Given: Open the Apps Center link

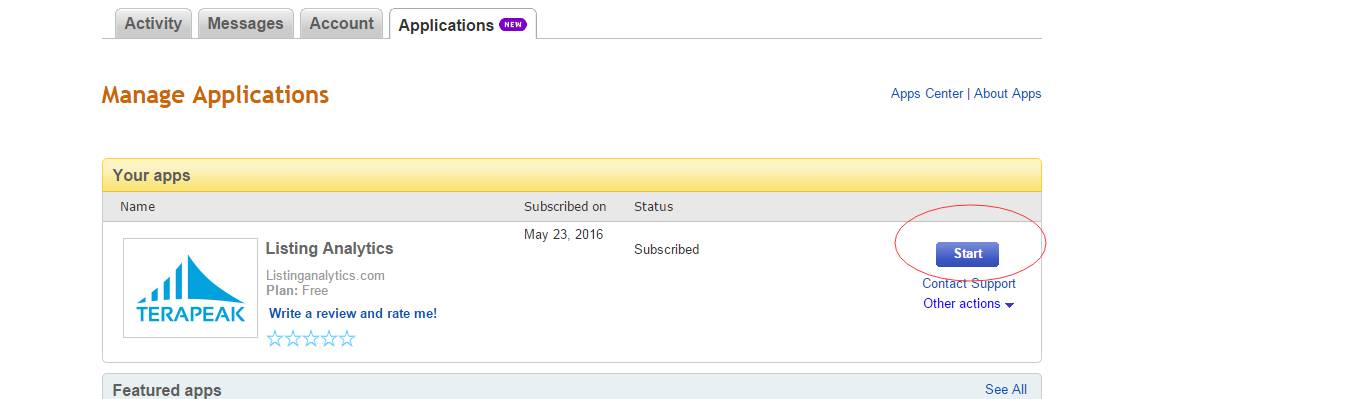Looking at the screenshot, I should click(927, 94).
